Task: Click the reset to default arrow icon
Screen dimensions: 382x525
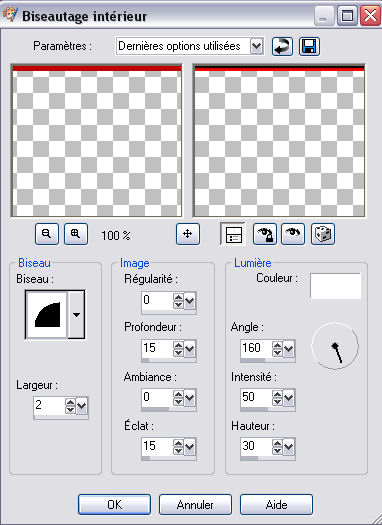Action: click(x=282, y=46)
